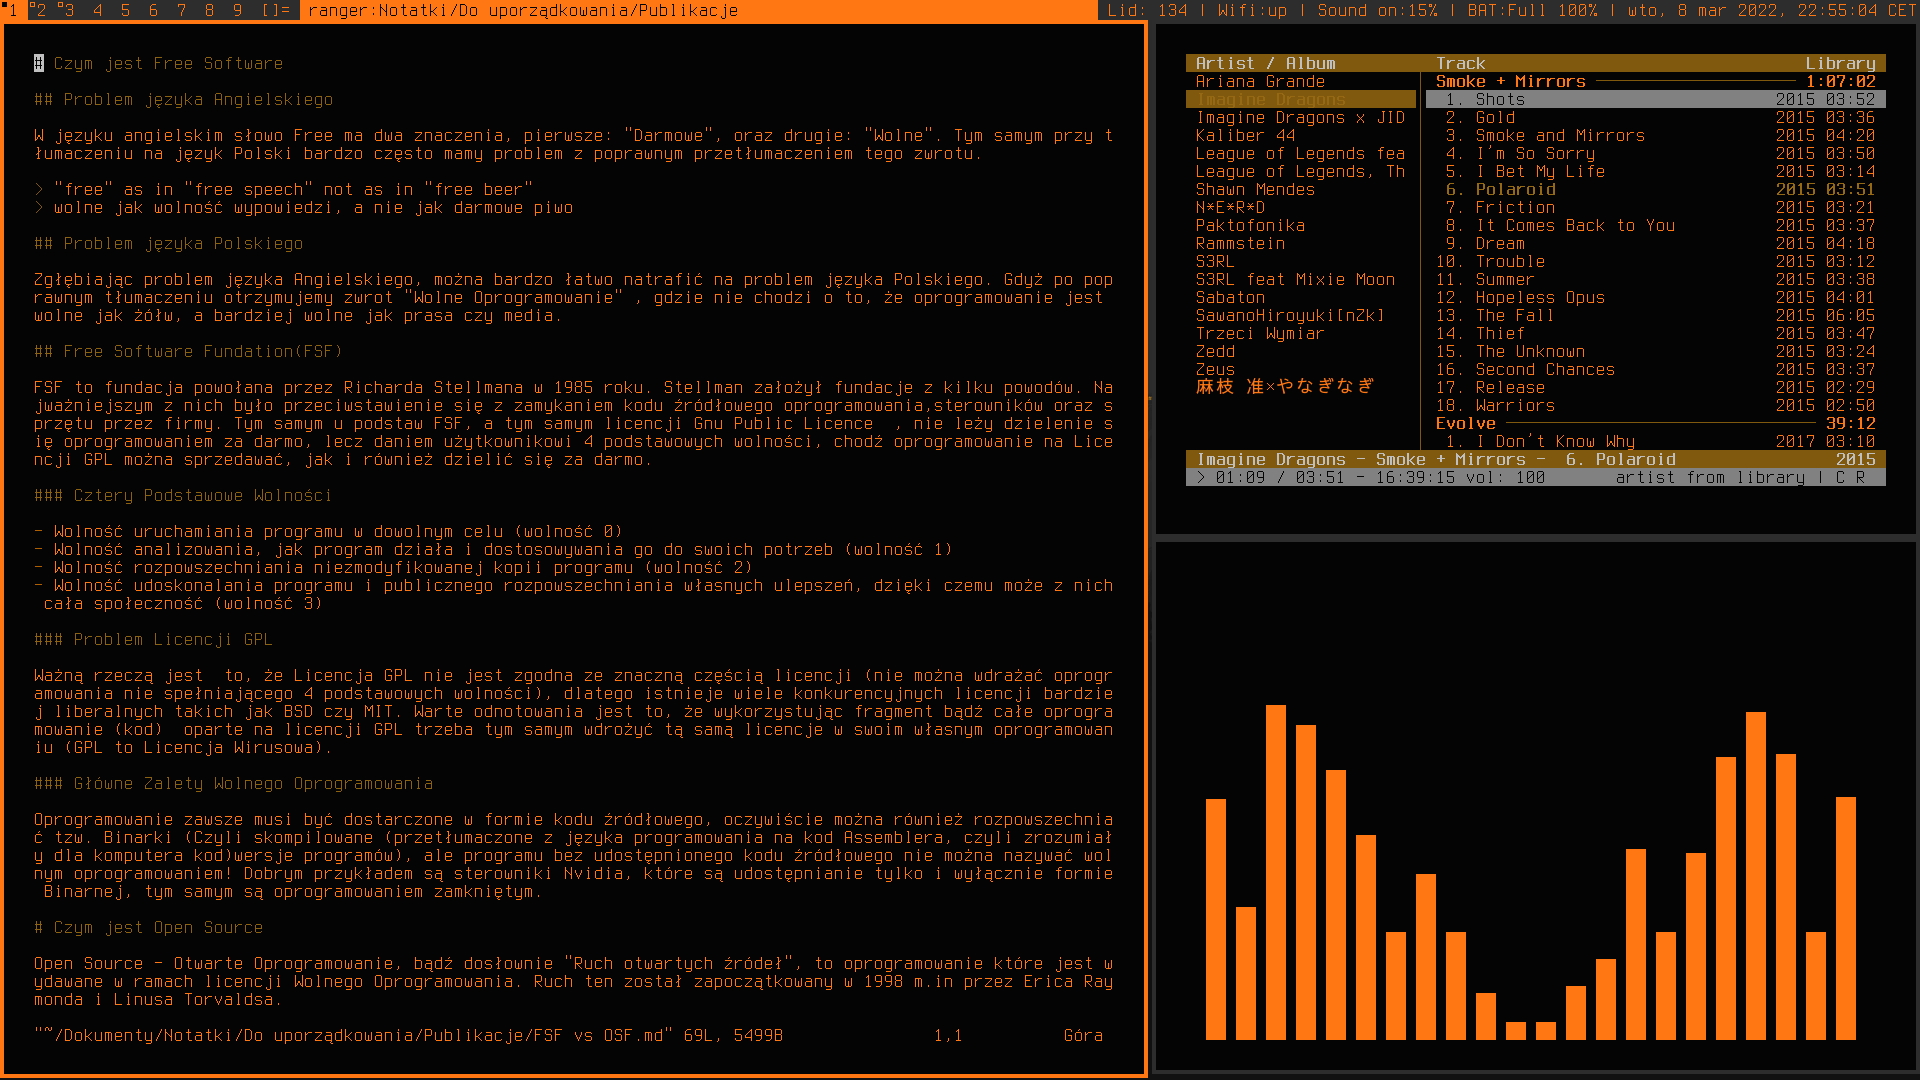Select the Smoke + Mirrors album header
The height and width of the screenshot is (1080, 1920).
[1510, 82]
